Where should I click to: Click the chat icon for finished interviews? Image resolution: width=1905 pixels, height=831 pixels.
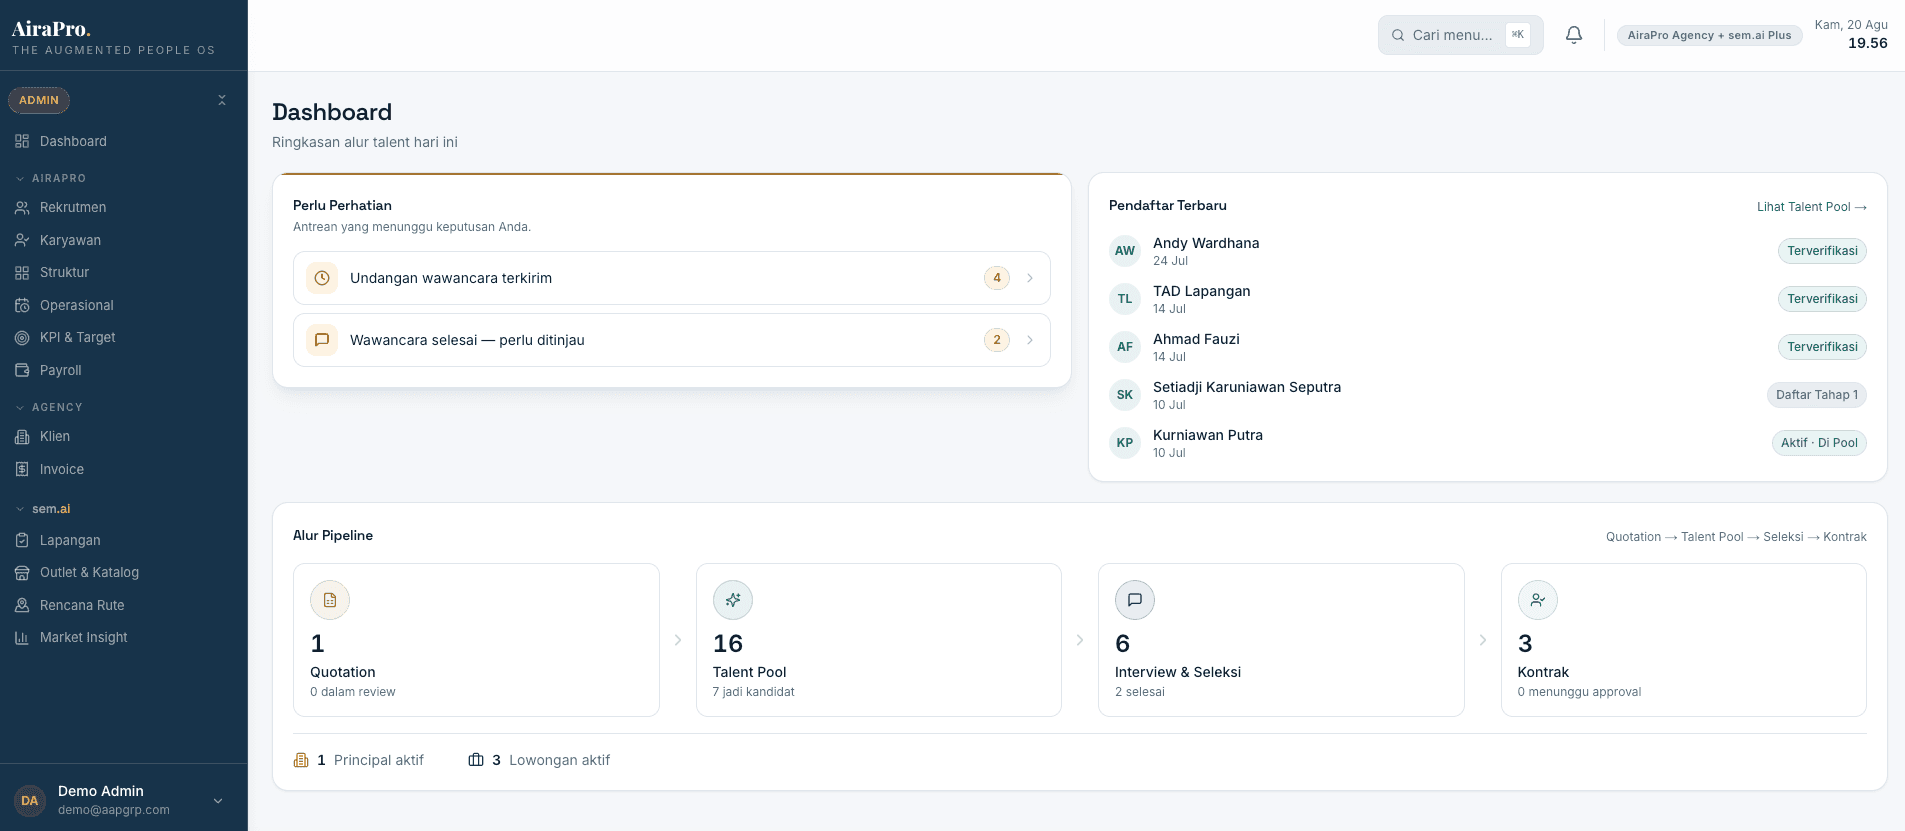pyautogui.click(x=322, y=340)
